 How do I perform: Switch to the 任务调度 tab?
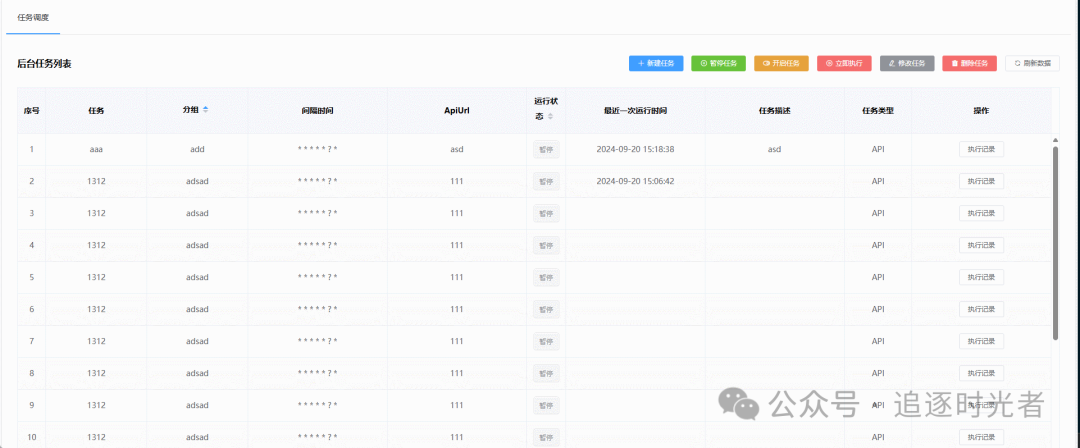[33, 18]
